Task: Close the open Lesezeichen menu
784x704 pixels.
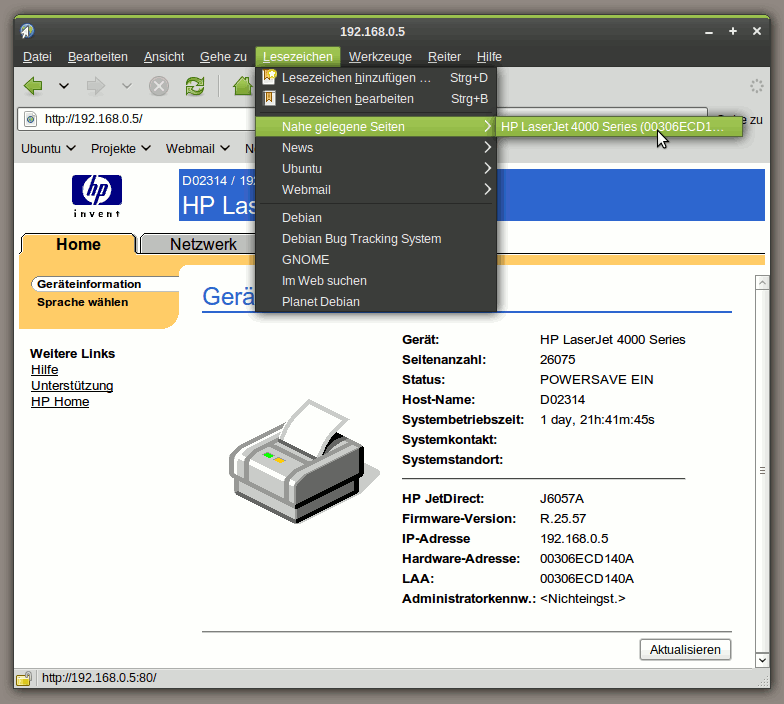Action: tap(298, 56)
